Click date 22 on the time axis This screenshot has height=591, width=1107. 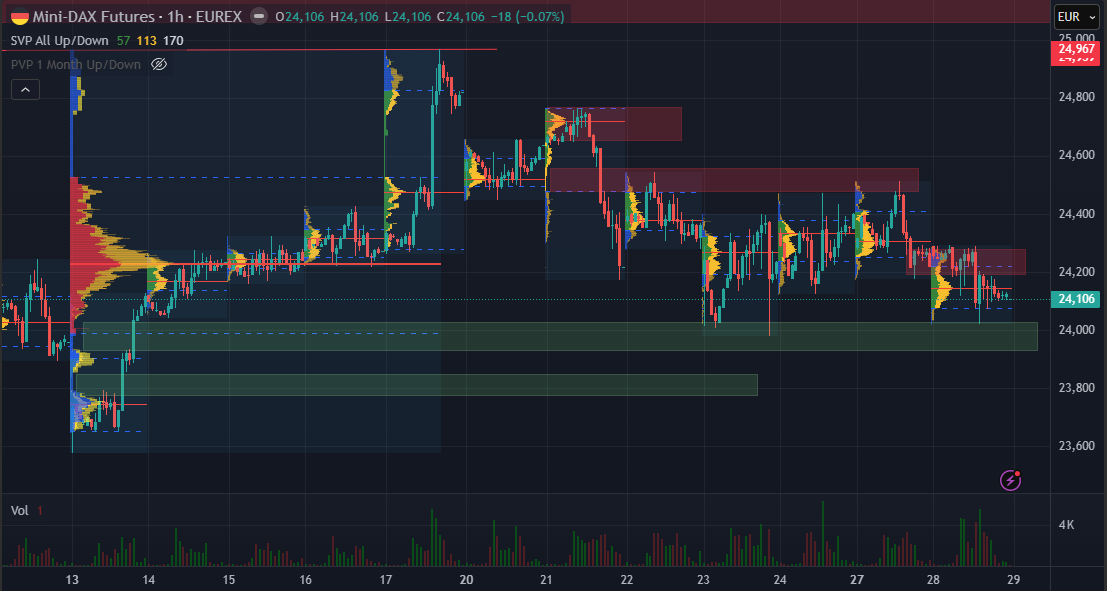(626, 579)
